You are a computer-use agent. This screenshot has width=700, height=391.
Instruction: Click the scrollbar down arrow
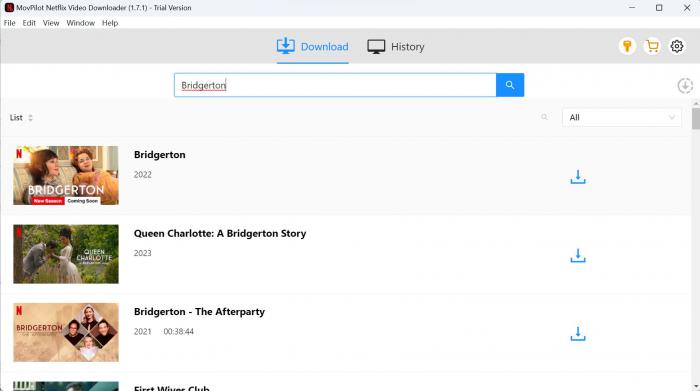click(696, 387)
